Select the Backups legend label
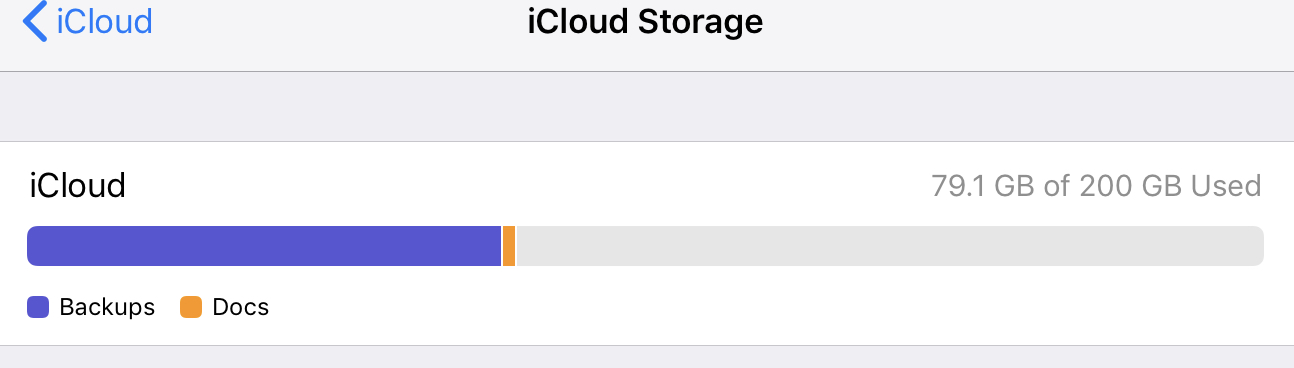 coord(107,307)
